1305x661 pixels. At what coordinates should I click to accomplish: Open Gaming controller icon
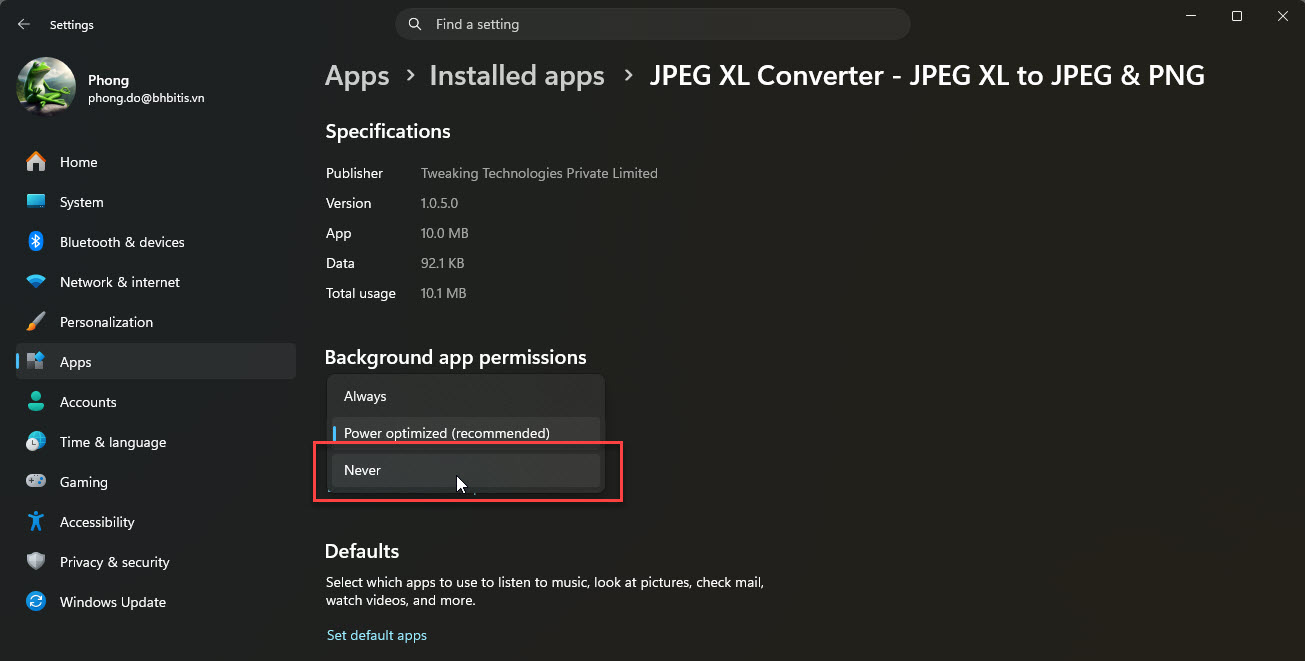(x=36, y=482)
